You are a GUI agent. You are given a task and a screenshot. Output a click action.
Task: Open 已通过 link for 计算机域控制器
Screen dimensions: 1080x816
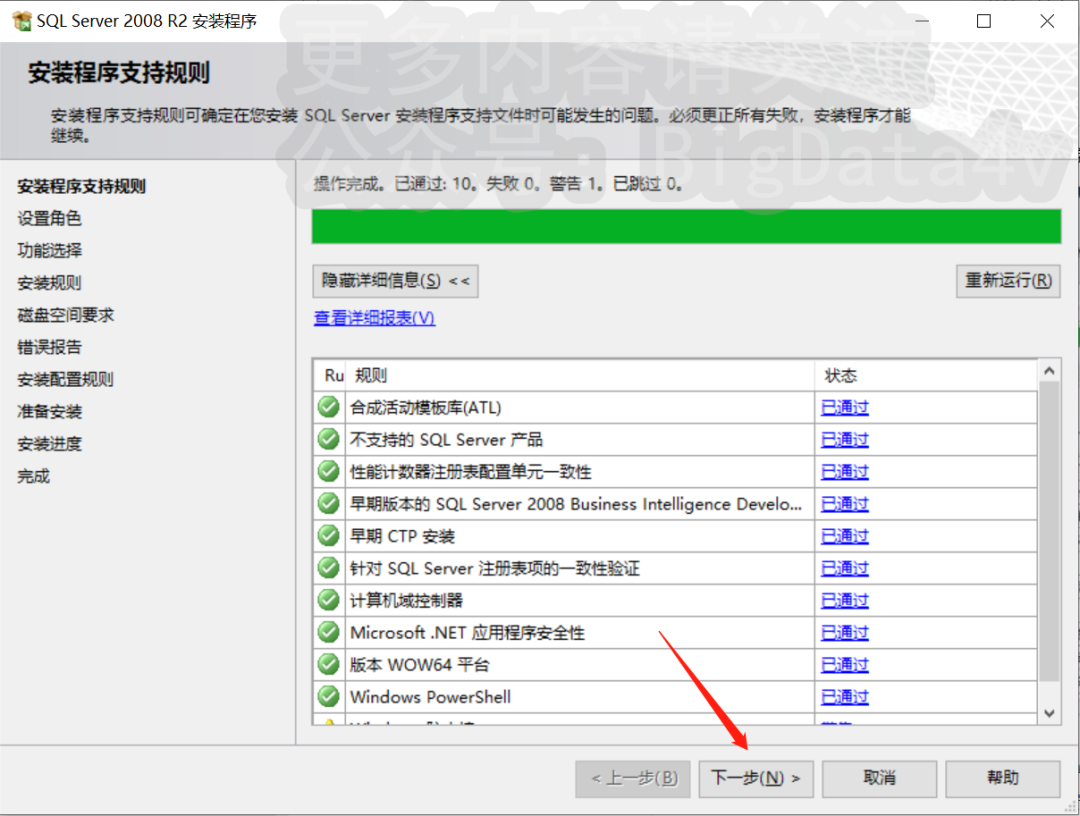coord(844,600)
